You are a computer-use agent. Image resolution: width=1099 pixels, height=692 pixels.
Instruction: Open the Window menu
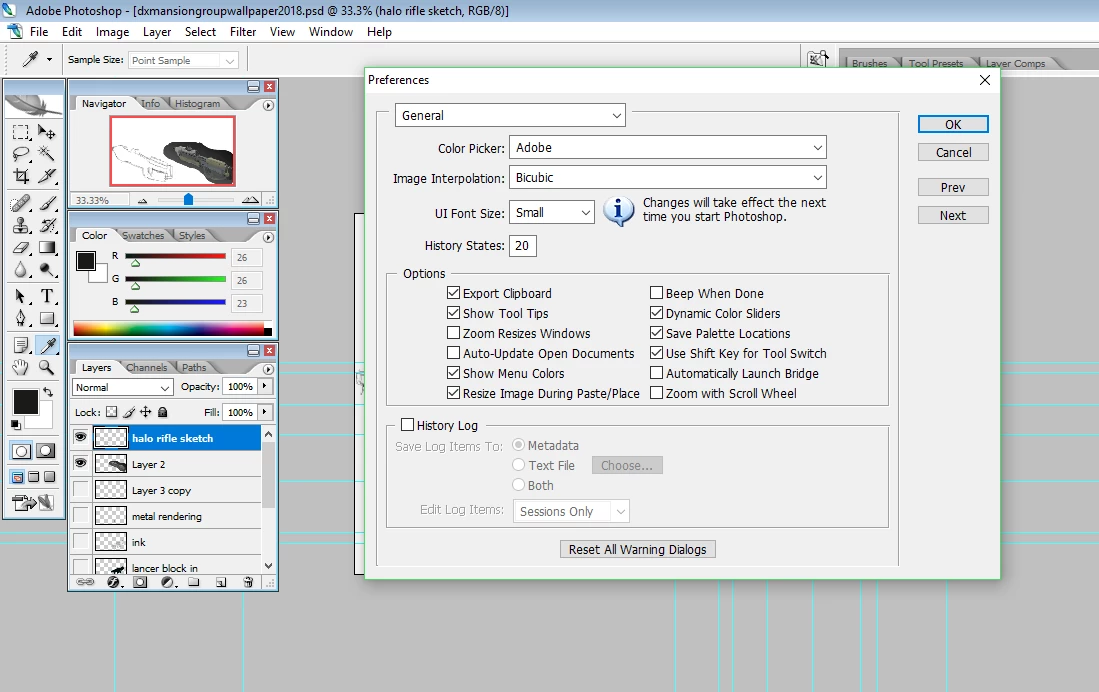331,32
